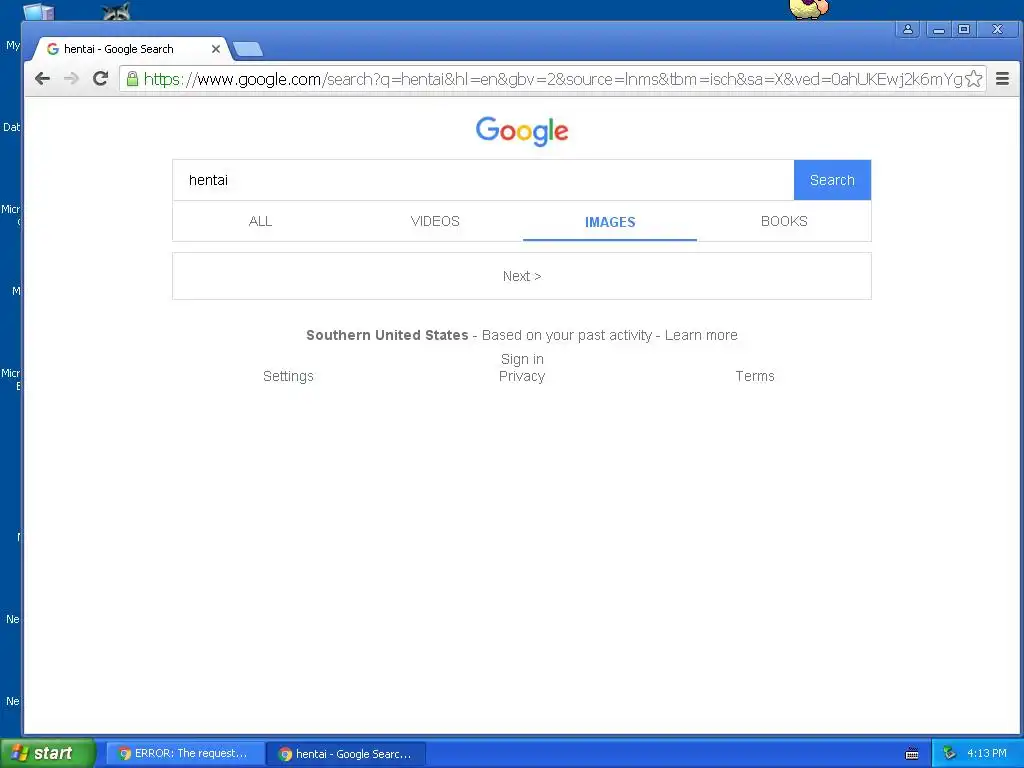1024x768 pixels.
Task: Click the Learn more location link
Action: coord(701,335)
